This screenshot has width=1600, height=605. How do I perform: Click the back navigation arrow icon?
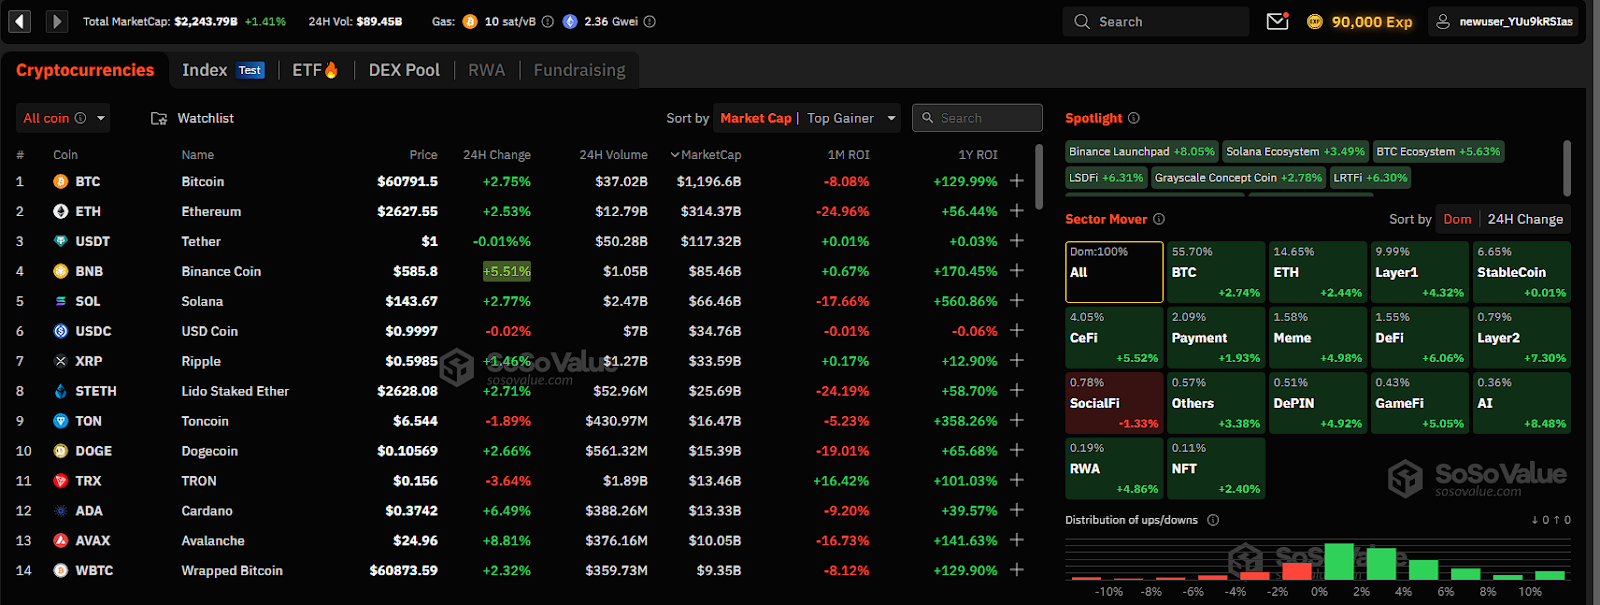point(20,21)
